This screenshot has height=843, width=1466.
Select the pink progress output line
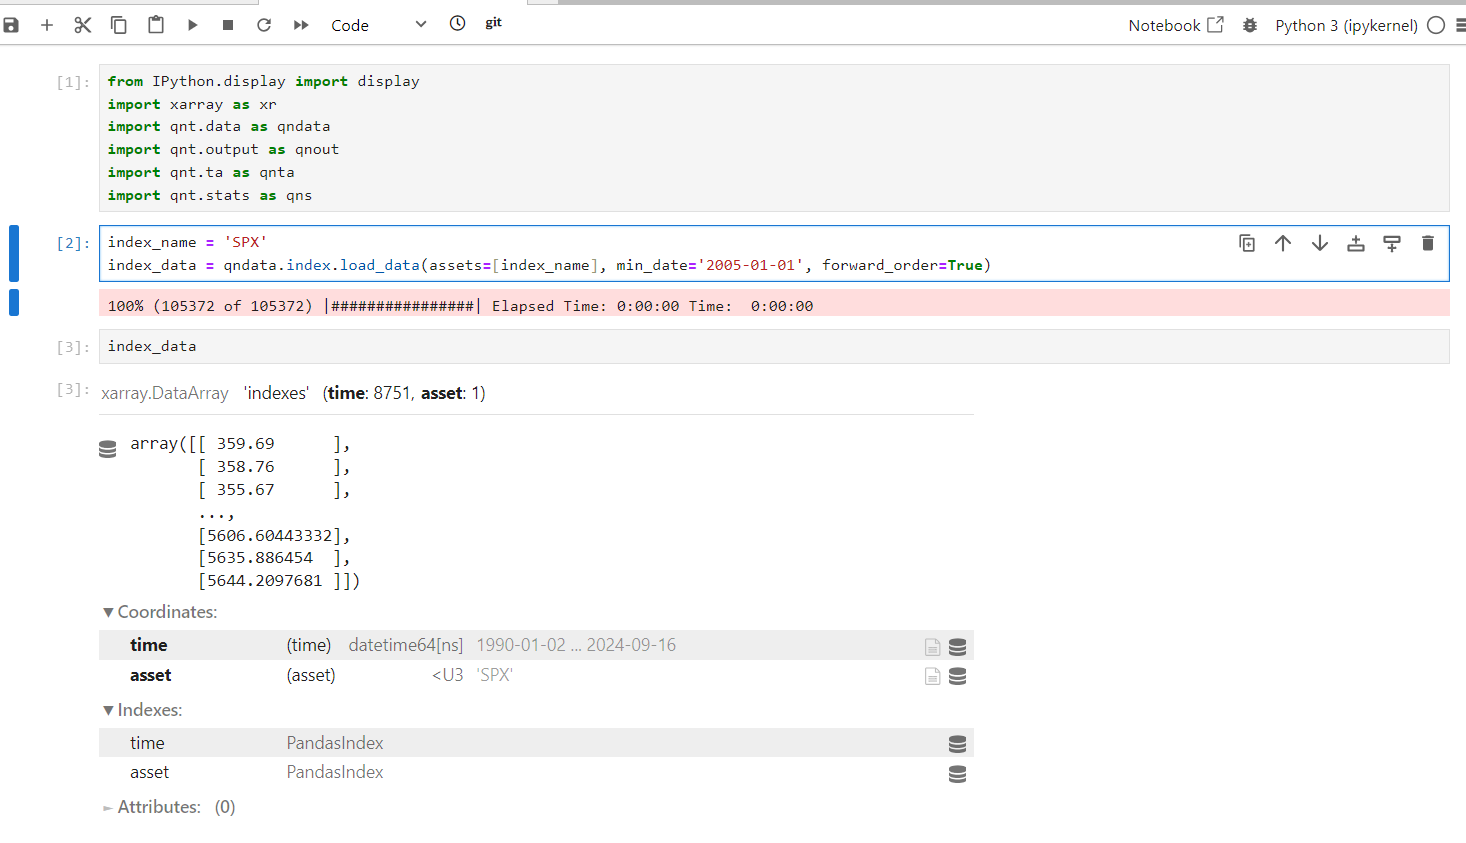tap(774, 304)
